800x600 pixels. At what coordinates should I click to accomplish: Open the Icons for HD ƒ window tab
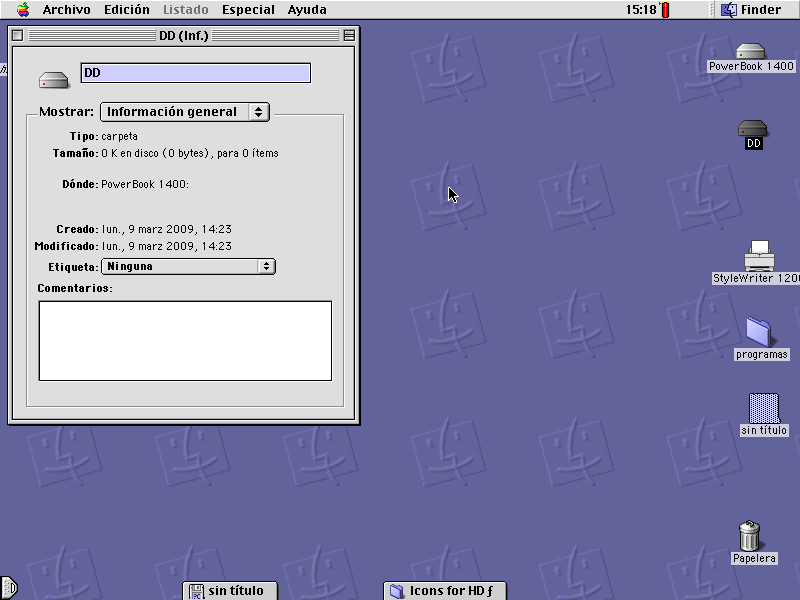(445, 591)
